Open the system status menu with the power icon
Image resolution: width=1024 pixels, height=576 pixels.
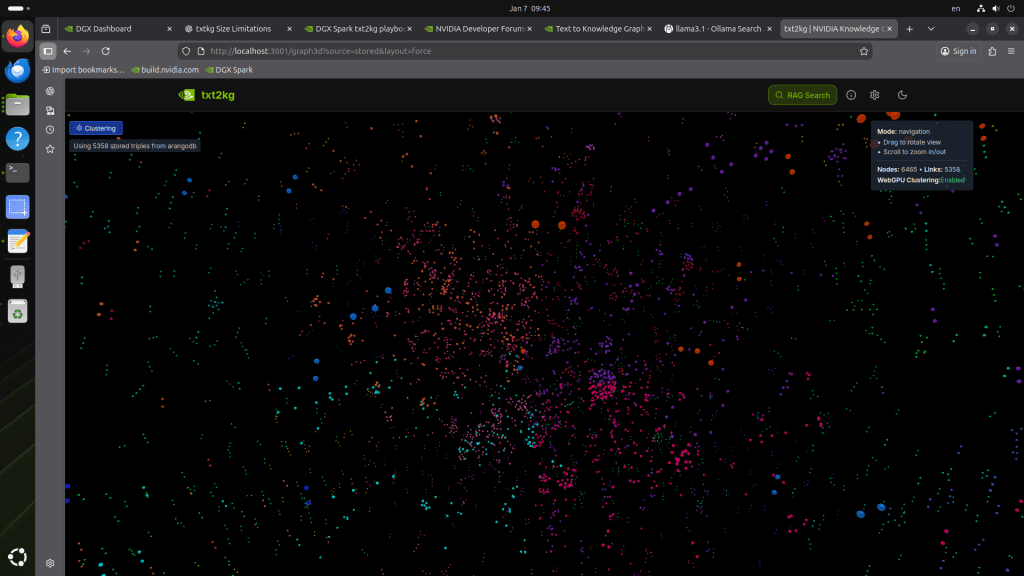pos(1009,8)
